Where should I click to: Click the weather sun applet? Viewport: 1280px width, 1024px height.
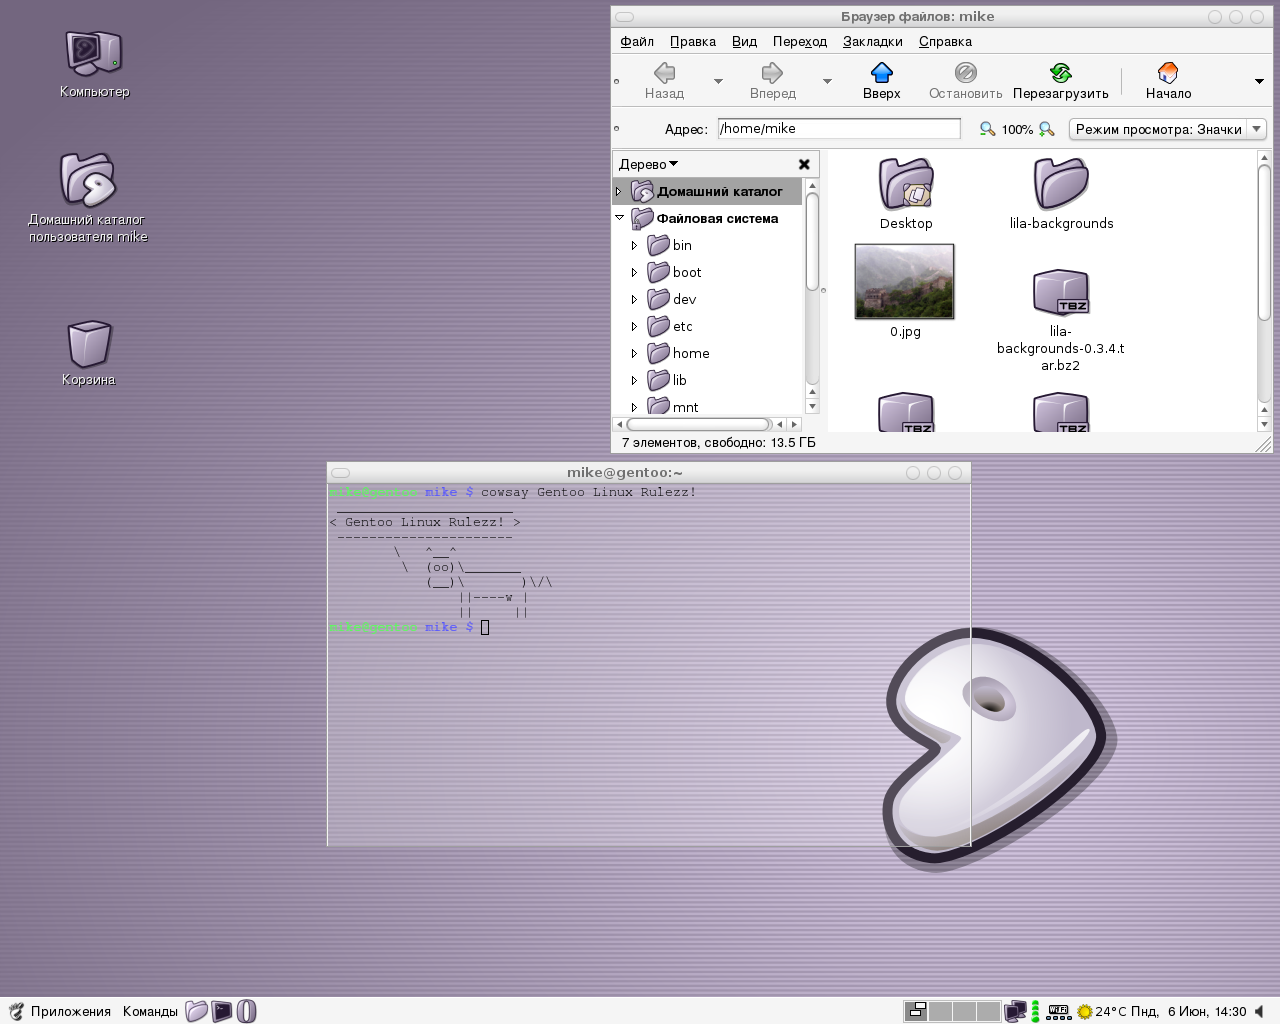click(1084, 1012)
